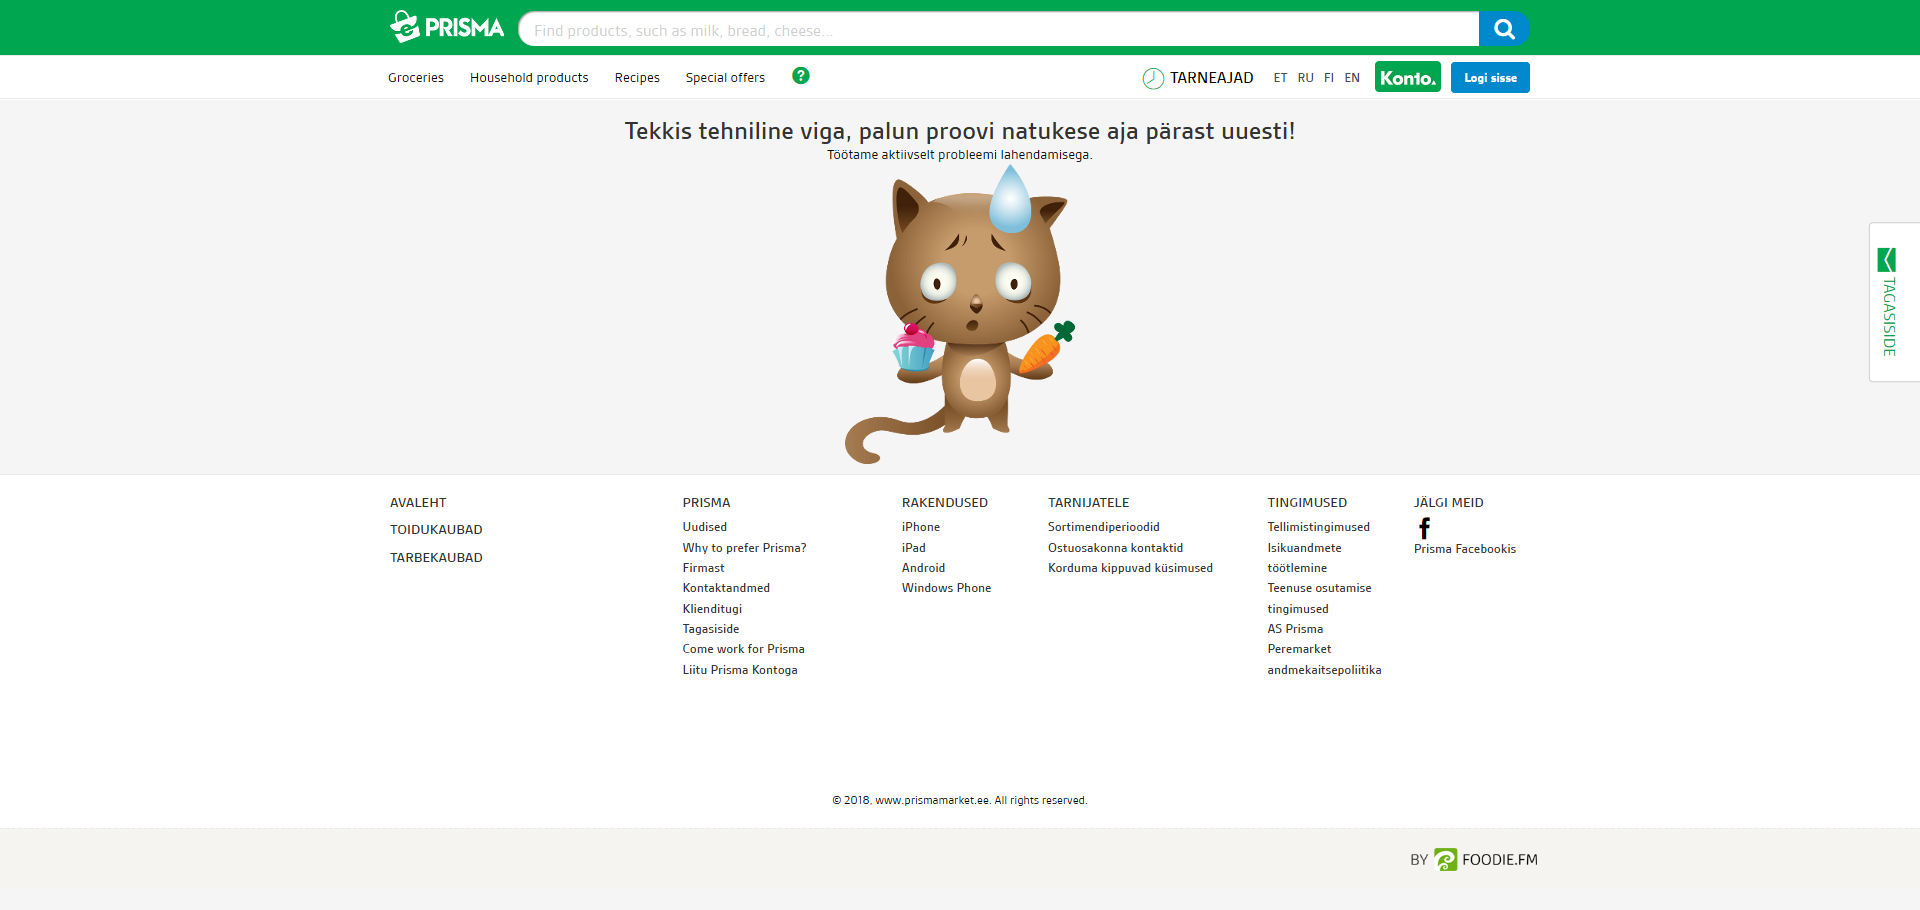Click the magnifying glass search button
The image size is (1920, 910).
coord(1504,29)
